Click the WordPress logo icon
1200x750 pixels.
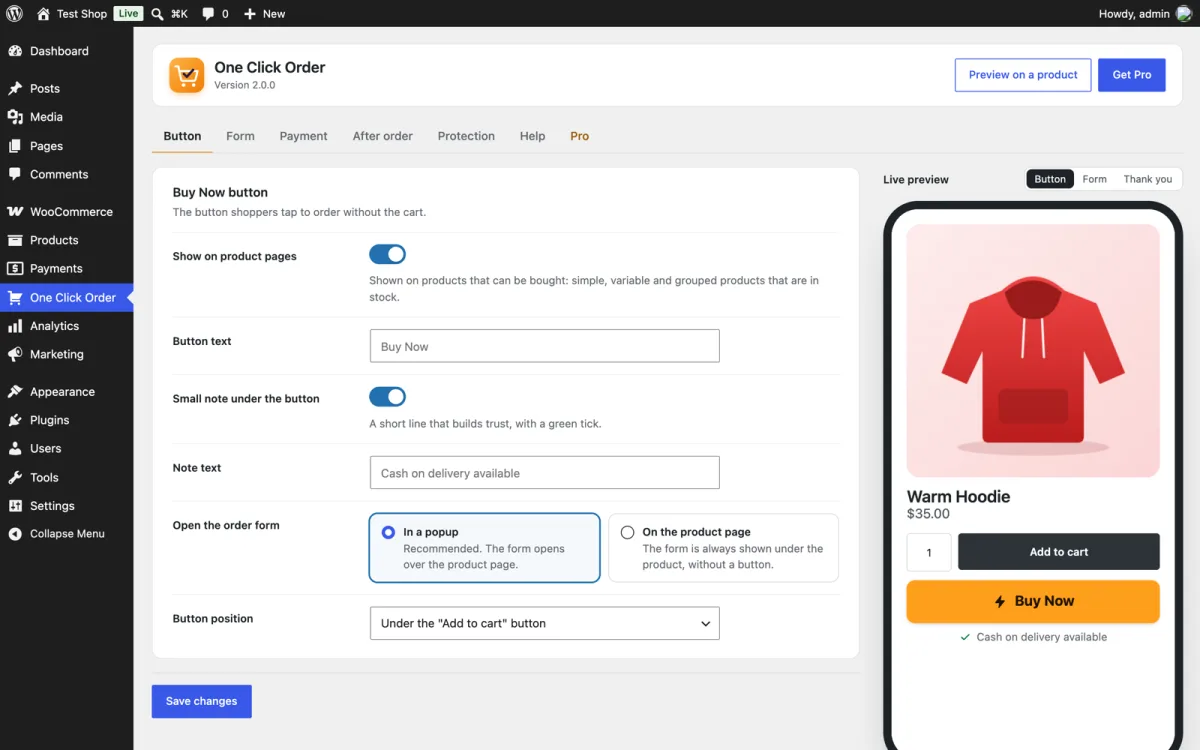click(14, 14)
